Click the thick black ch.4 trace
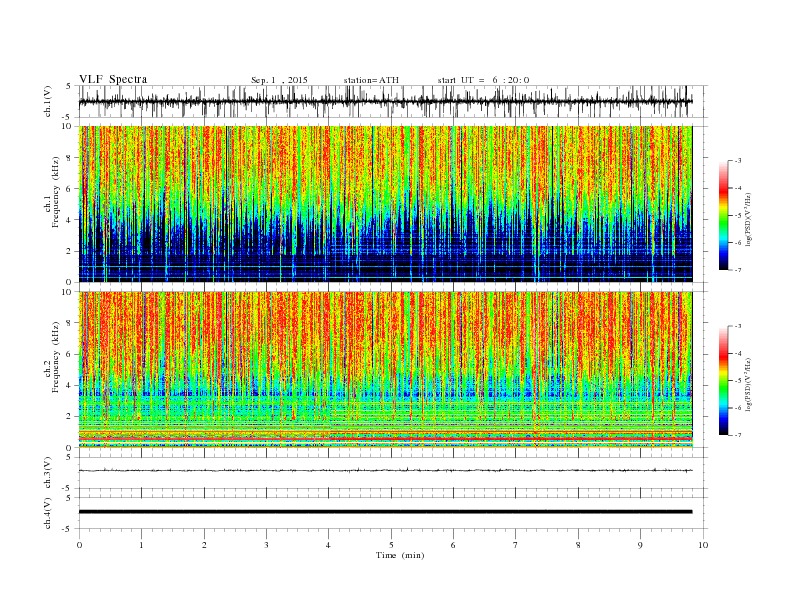This screenshot has height=612, width=792. pos(385,512)
